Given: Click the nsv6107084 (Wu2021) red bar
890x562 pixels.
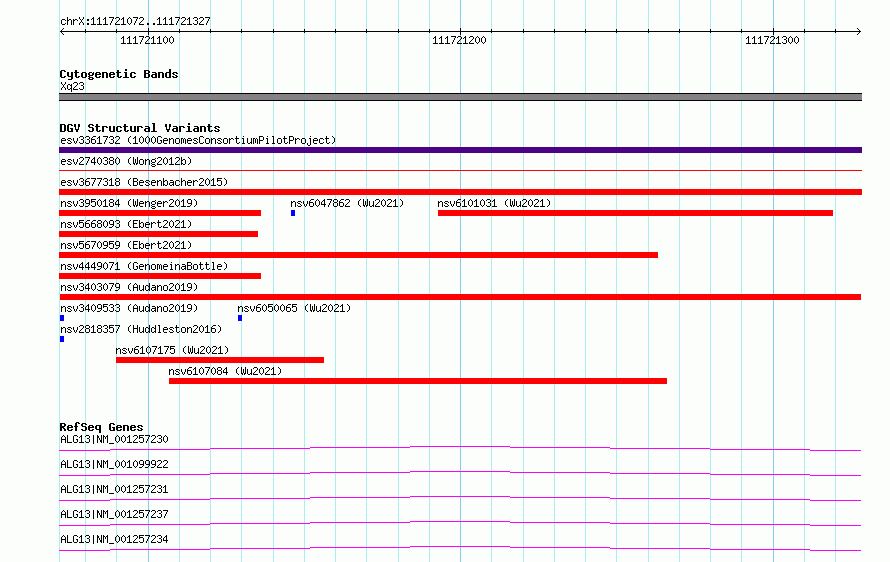Looking at the screenshot, I should (x=418, y=381).
